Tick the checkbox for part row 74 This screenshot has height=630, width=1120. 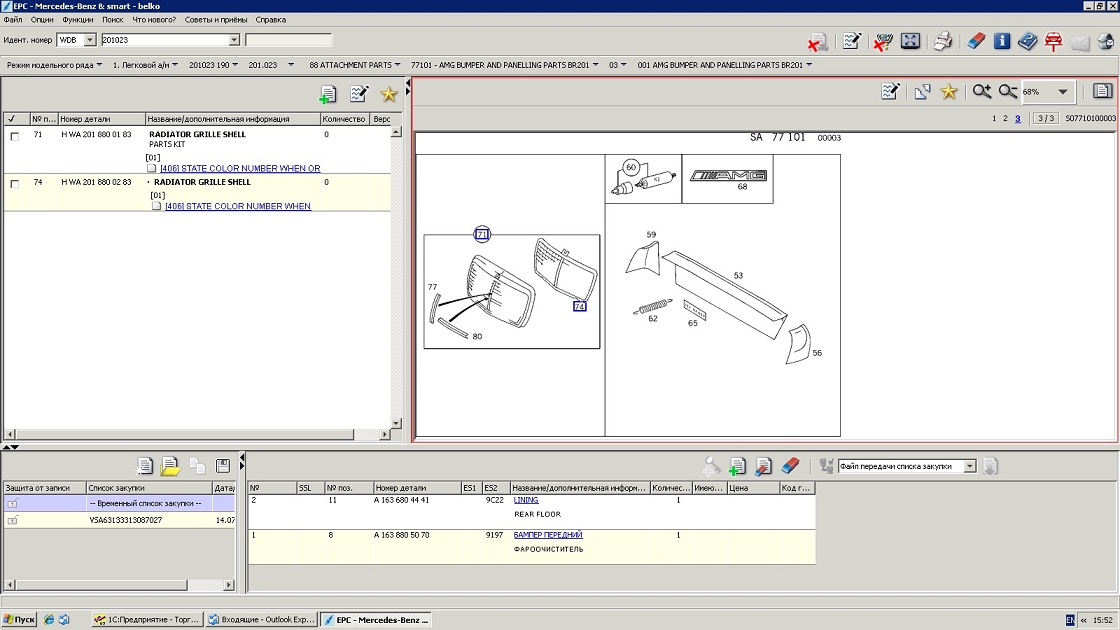click(x=14, y=184)
